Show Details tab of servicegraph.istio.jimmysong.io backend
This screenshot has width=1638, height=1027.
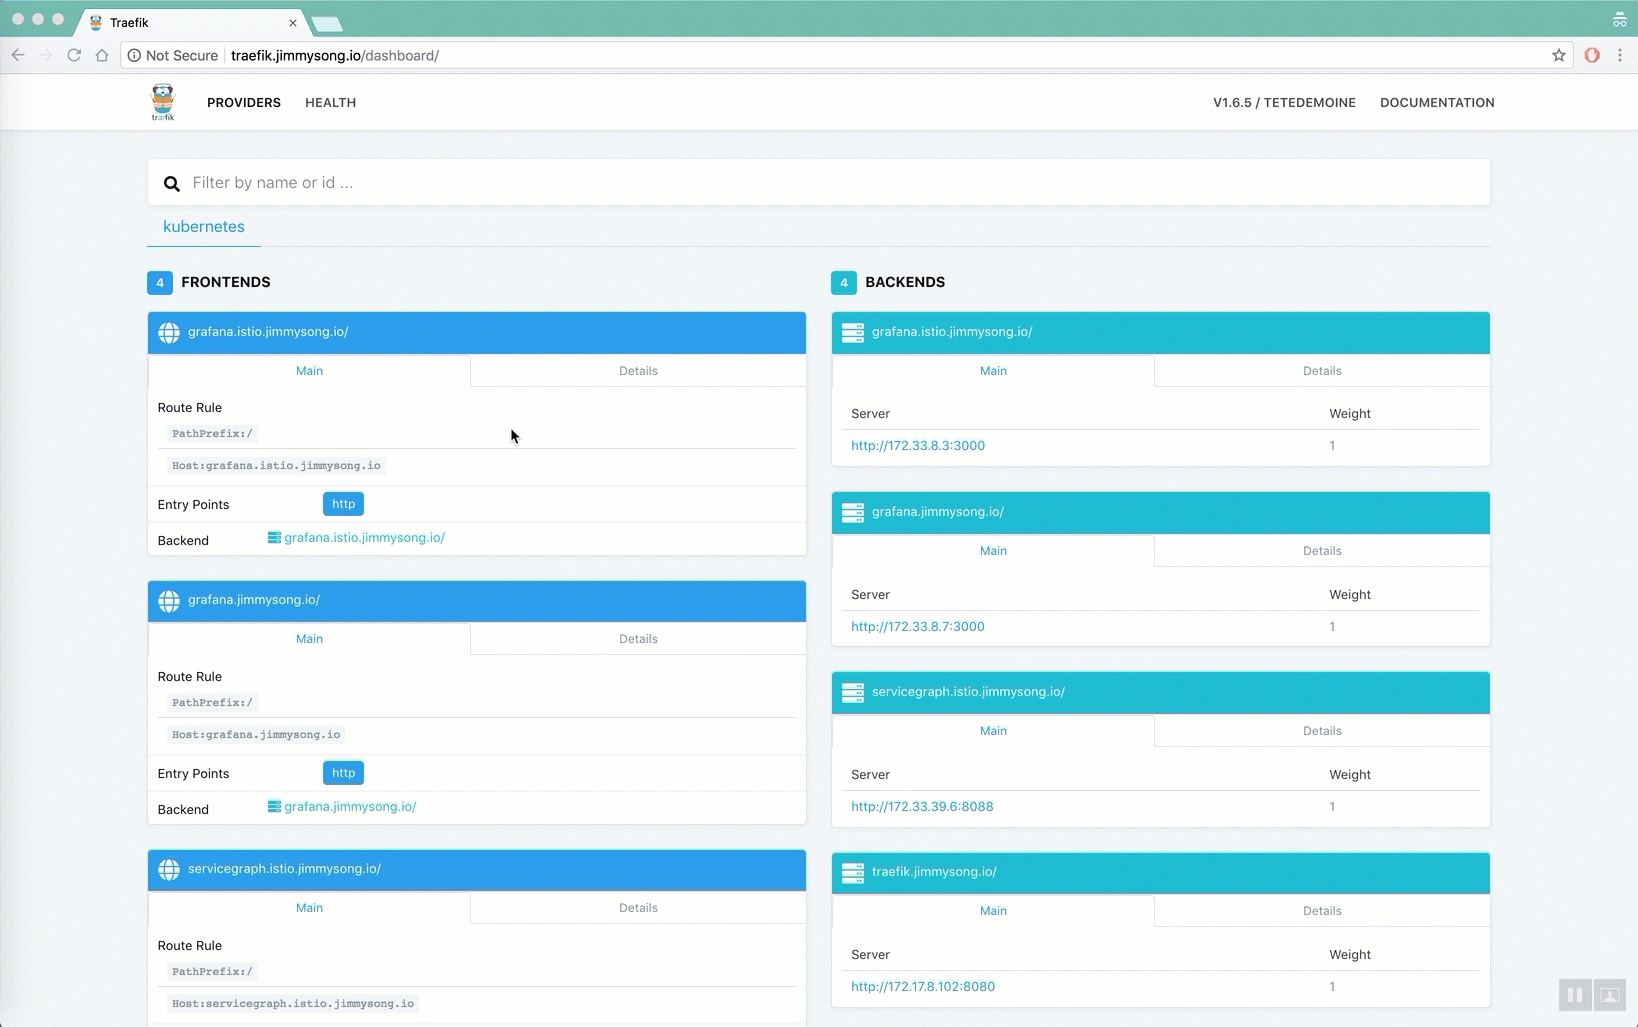pos(1321,731)
